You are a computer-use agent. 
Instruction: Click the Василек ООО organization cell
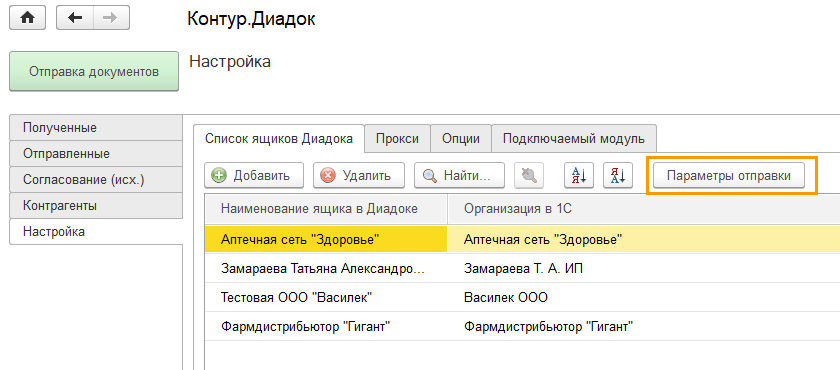click(644, 297)
